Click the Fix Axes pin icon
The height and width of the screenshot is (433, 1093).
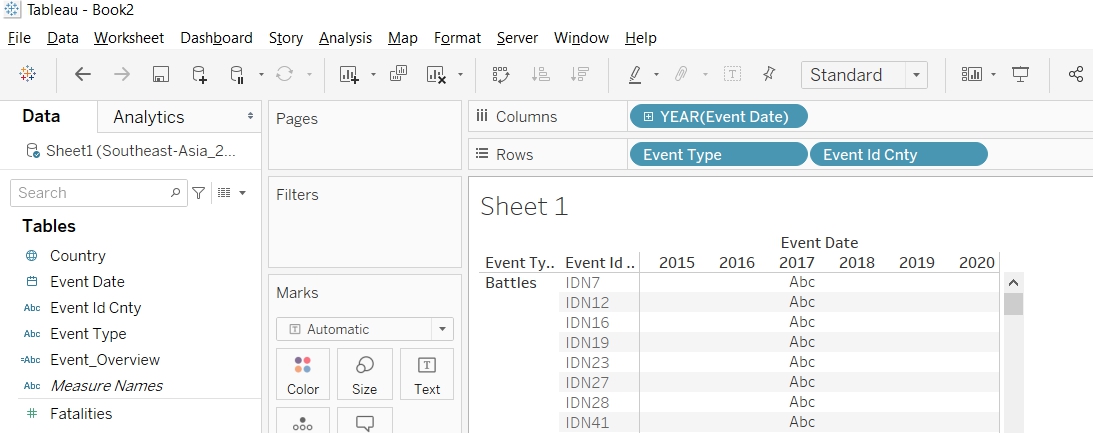[x=769, y=75]
